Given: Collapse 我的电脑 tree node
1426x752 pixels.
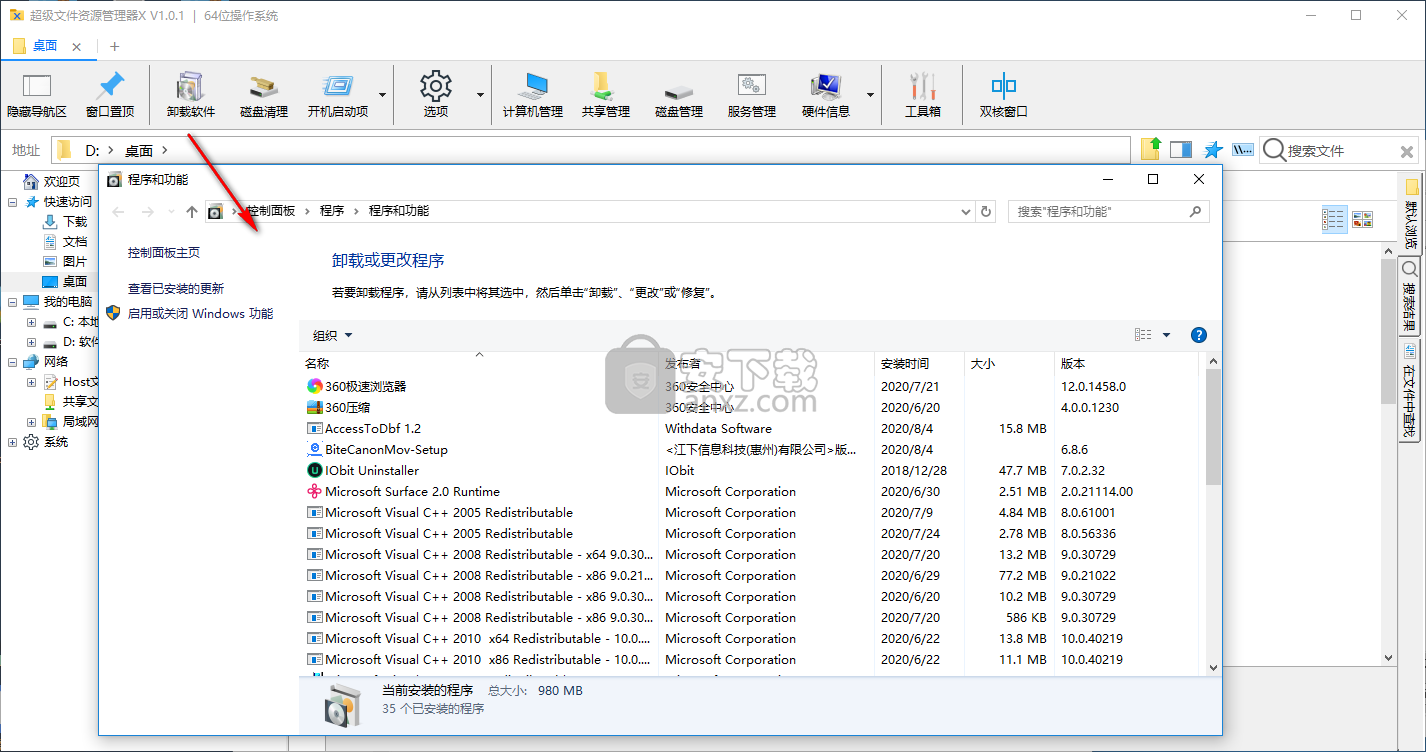Looking at the screenshot, I should tap(12, 301).
